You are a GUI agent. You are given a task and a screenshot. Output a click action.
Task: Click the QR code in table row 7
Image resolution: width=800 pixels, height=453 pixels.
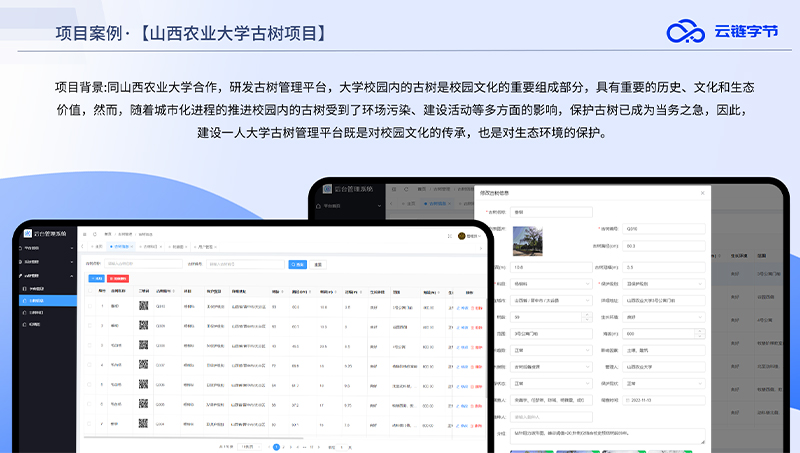[x=143, y=423]
